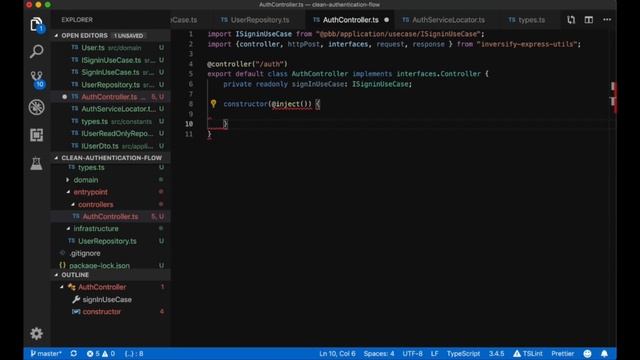Select AuthController.ts under controllers folder

pyautogui.click(x=110, y=216)
